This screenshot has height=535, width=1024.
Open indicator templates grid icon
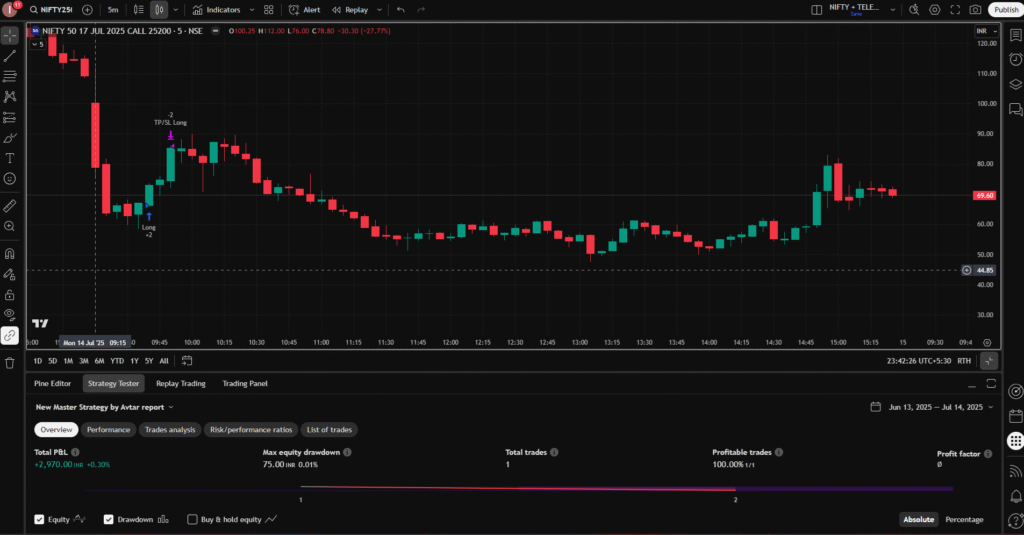(268, 10)
